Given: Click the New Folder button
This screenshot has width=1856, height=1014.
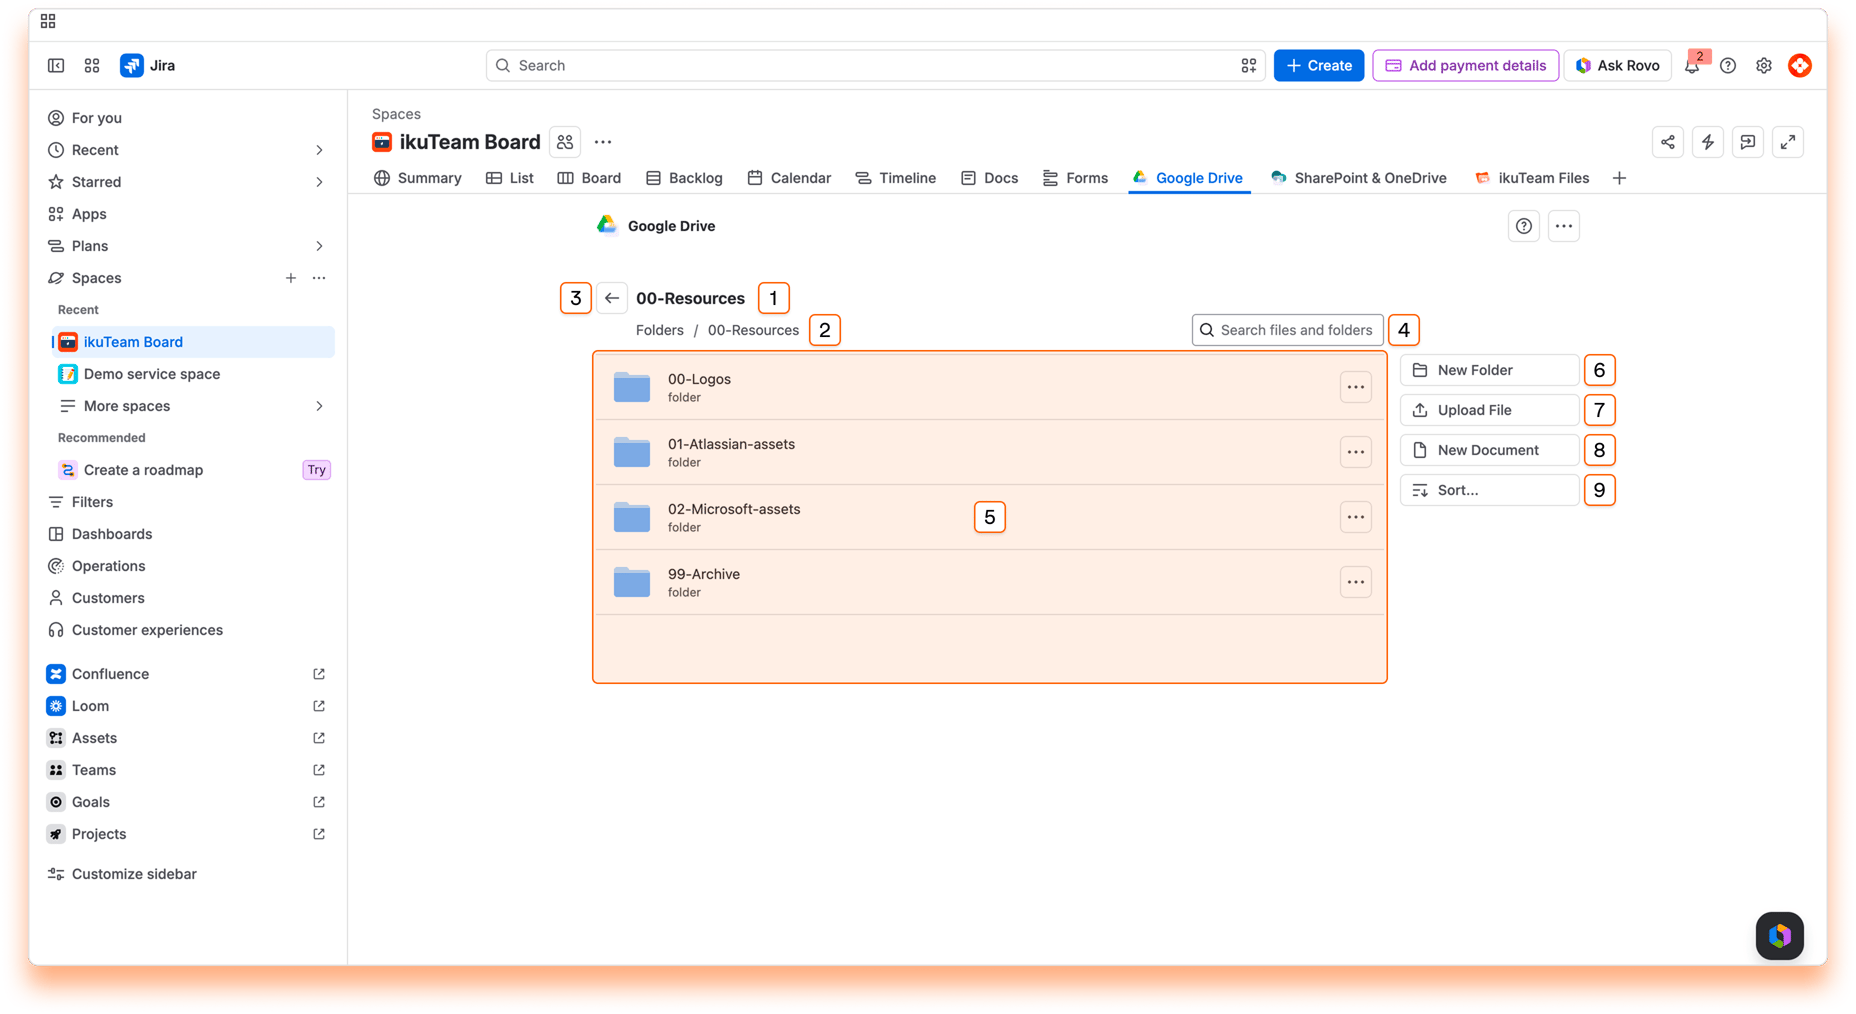Looking at the screenshot, I should click(1489, 370).
